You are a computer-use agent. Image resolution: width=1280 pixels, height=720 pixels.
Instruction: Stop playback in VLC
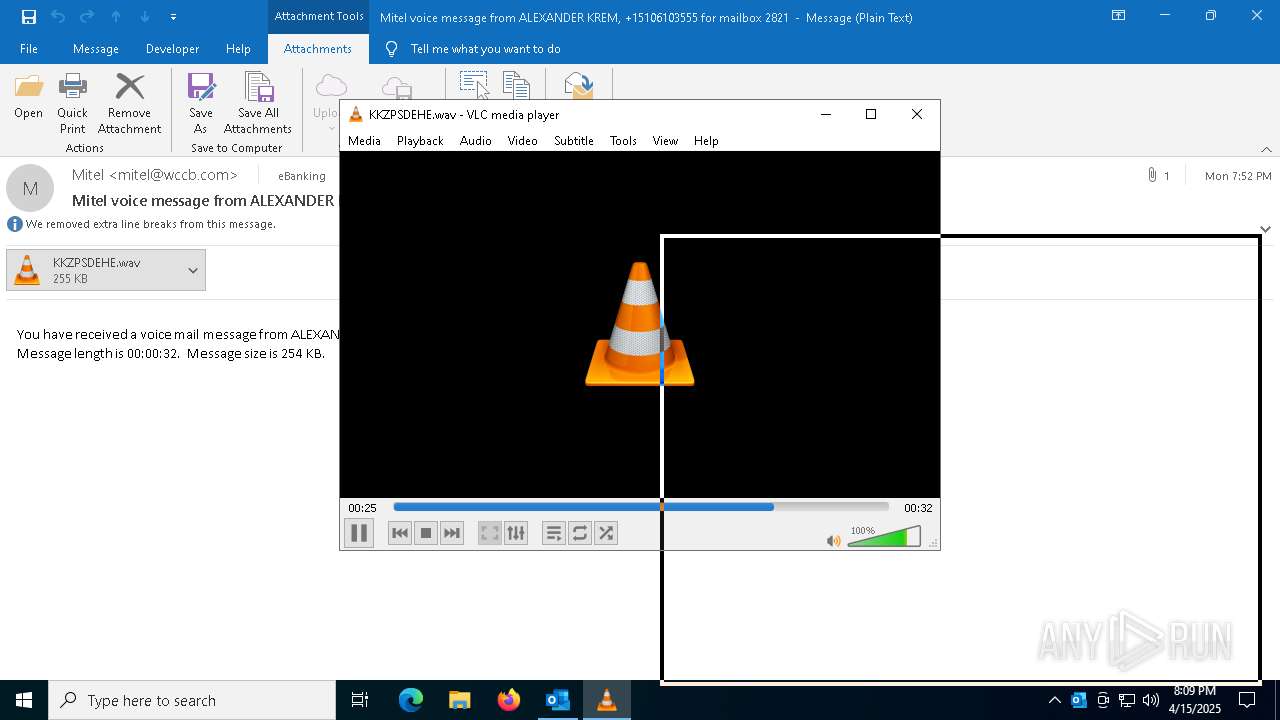tap(425, 533)
